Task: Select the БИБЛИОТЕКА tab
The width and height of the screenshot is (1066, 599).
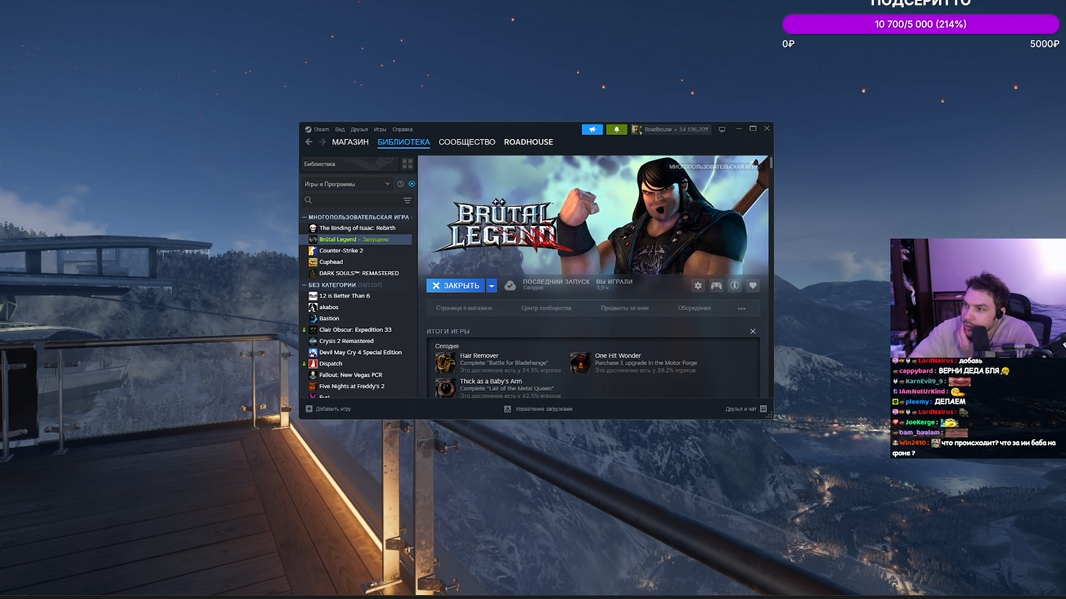Action: click(x=403, y=142)
